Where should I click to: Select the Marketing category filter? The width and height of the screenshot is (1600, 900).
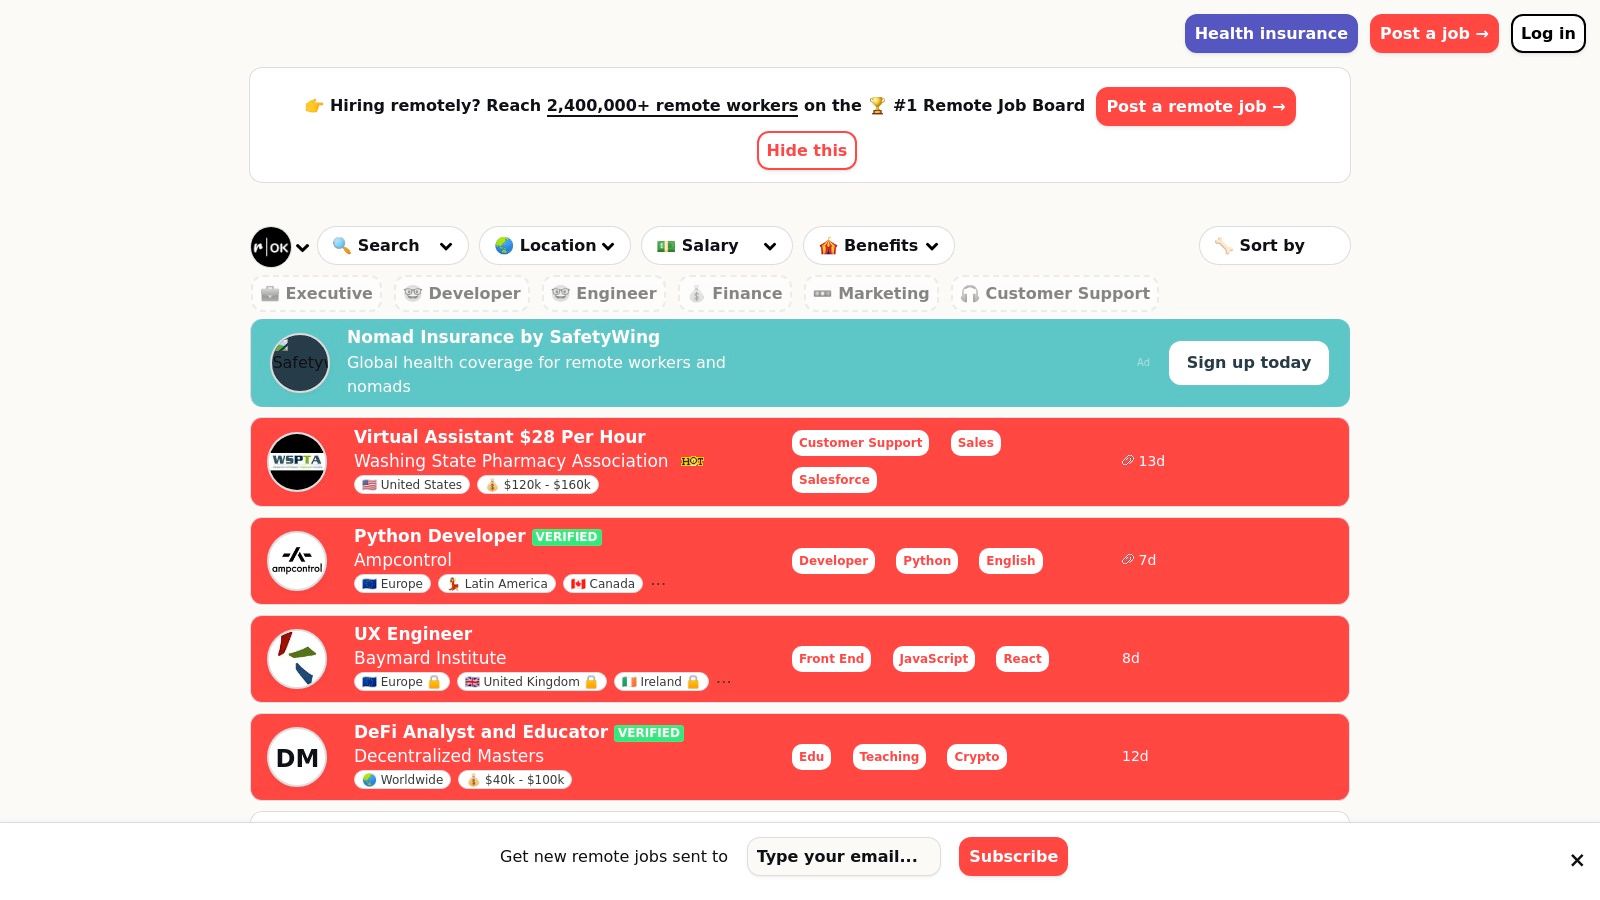tap(871, 294)
